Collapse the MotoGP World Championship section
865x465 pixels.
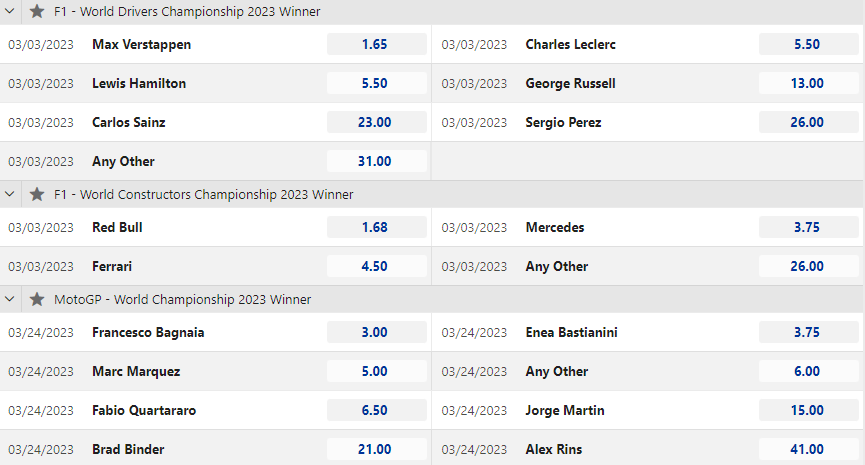(11, 299)
